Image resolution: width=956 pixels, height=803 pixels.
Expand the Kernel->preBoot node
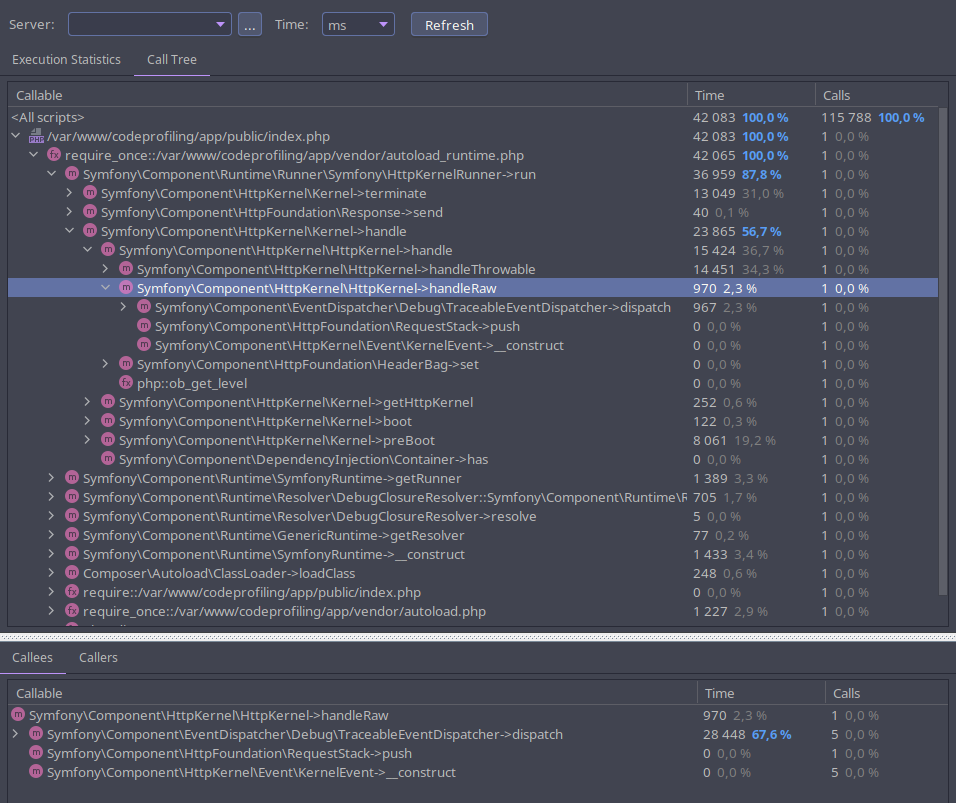(x=88, y=440)
